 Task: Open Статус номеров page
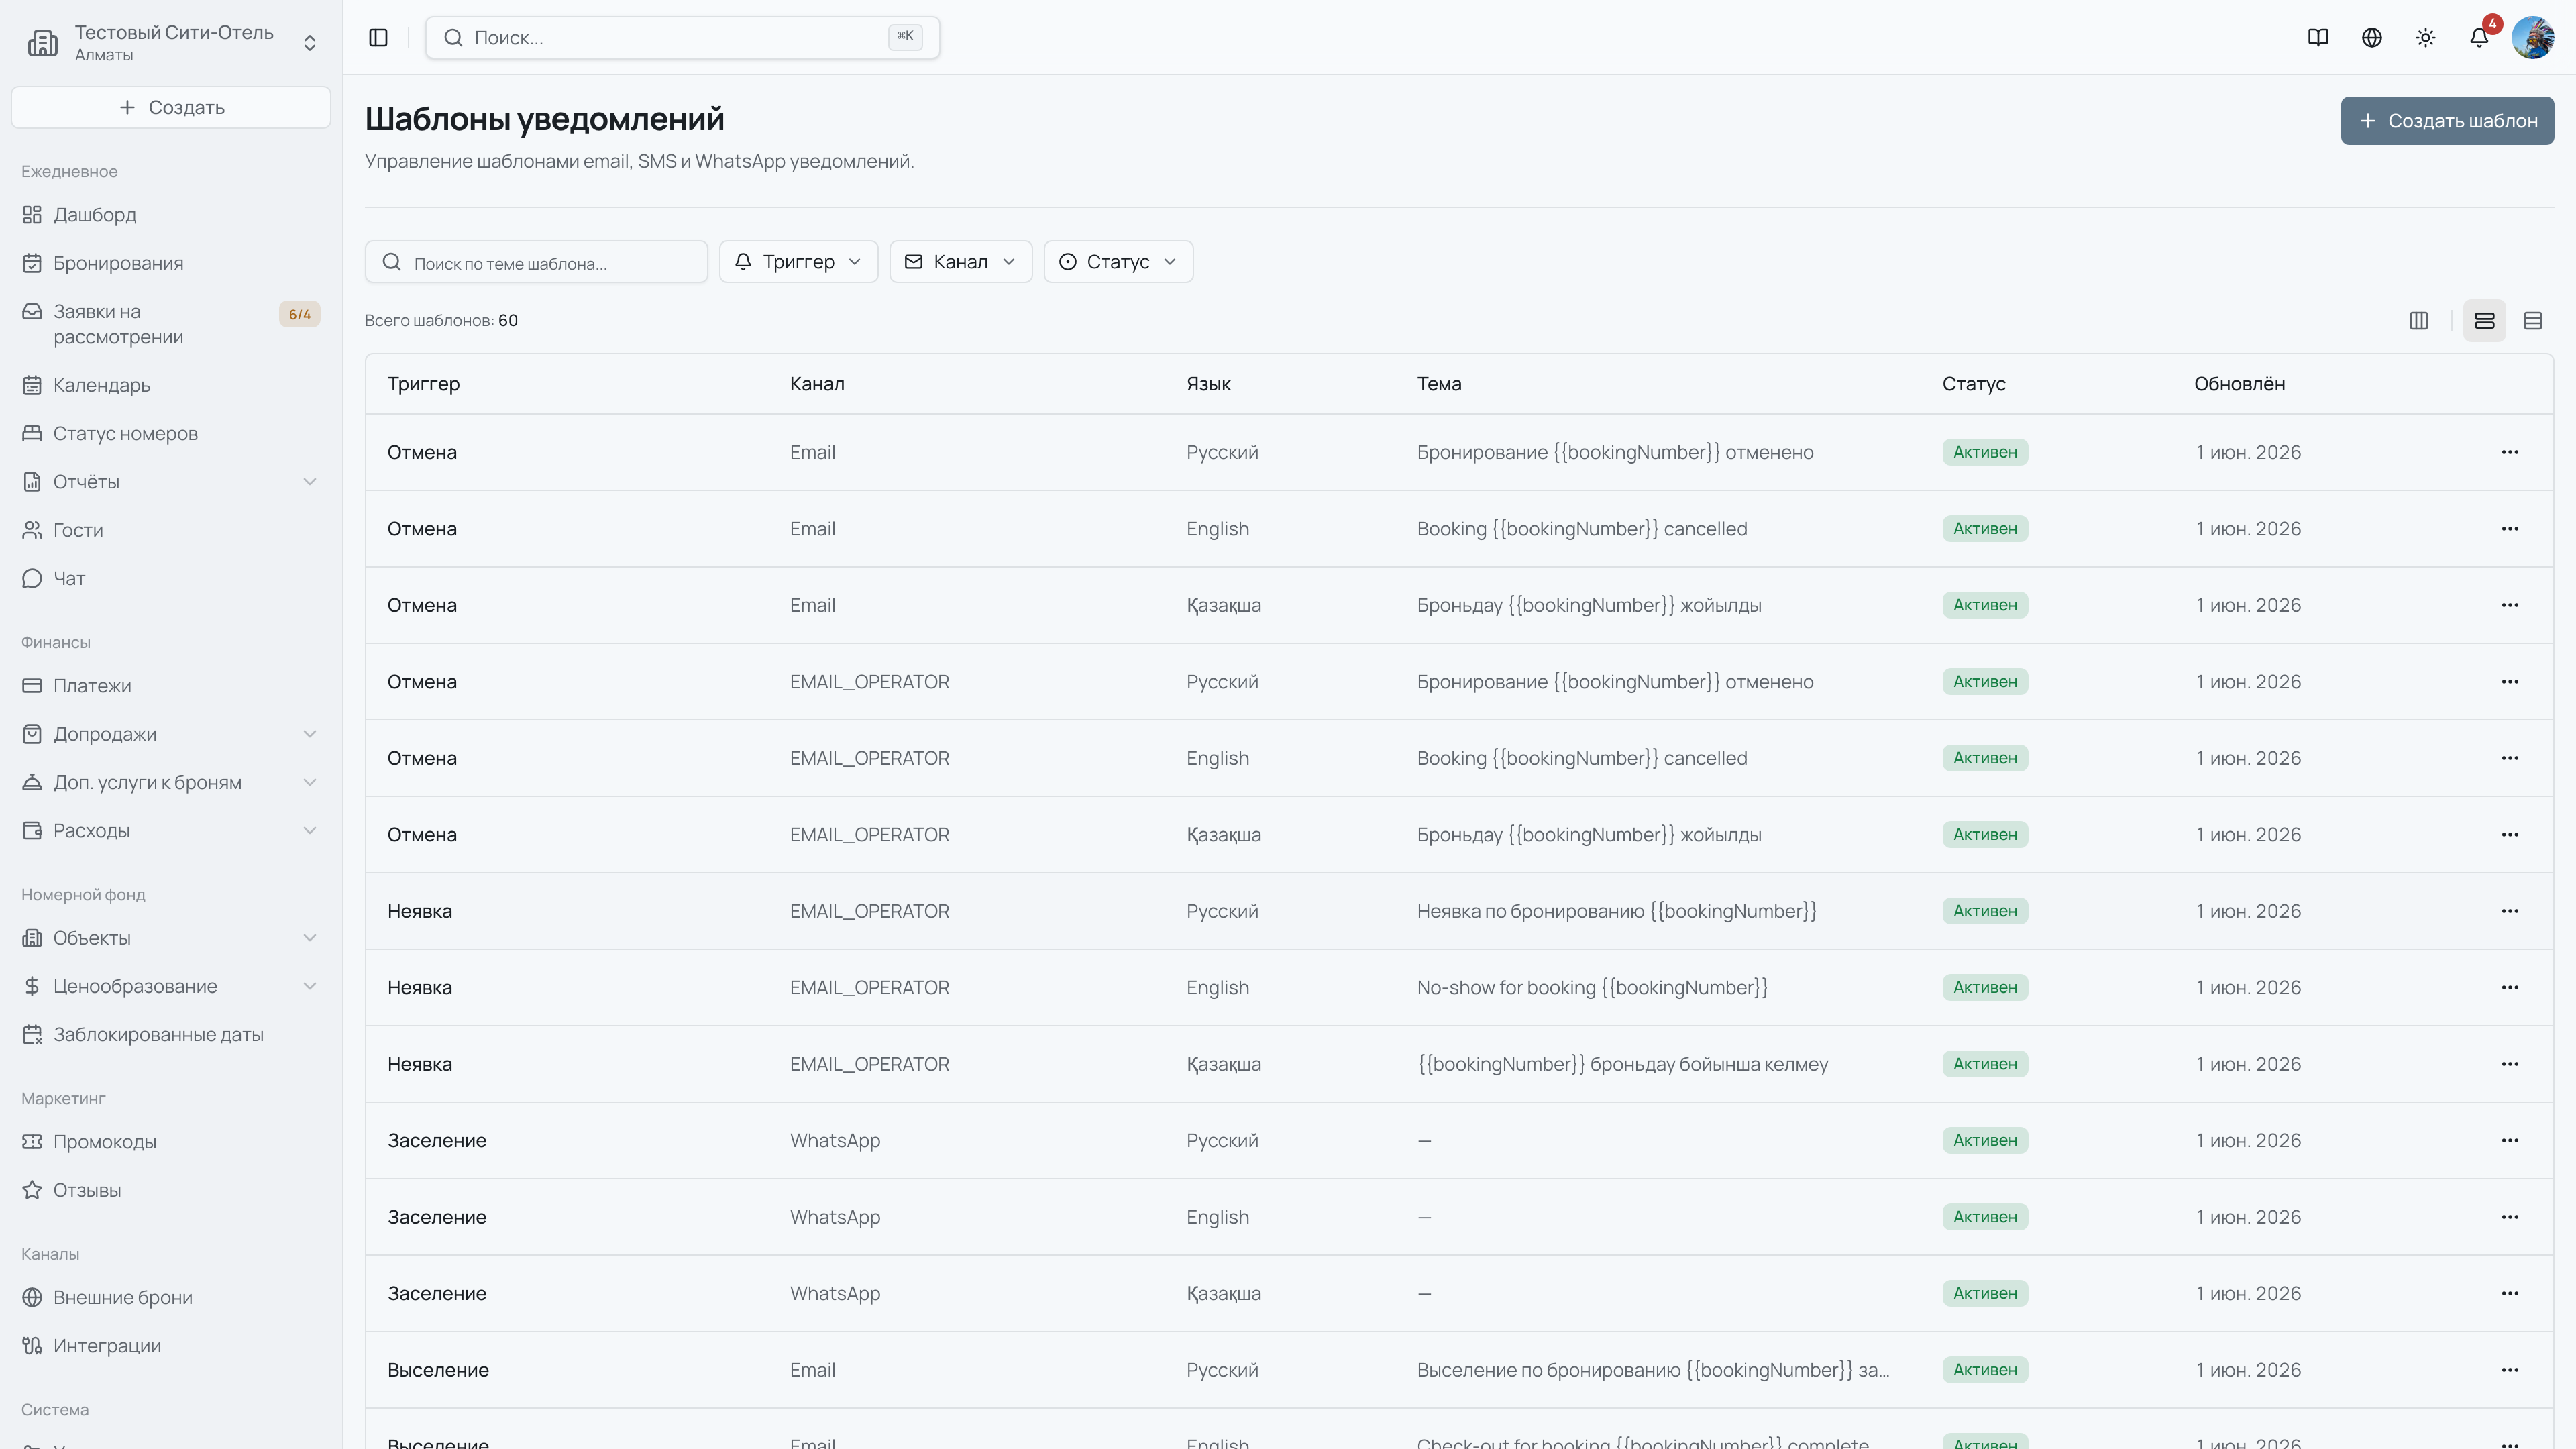click(x=171, y=433)
